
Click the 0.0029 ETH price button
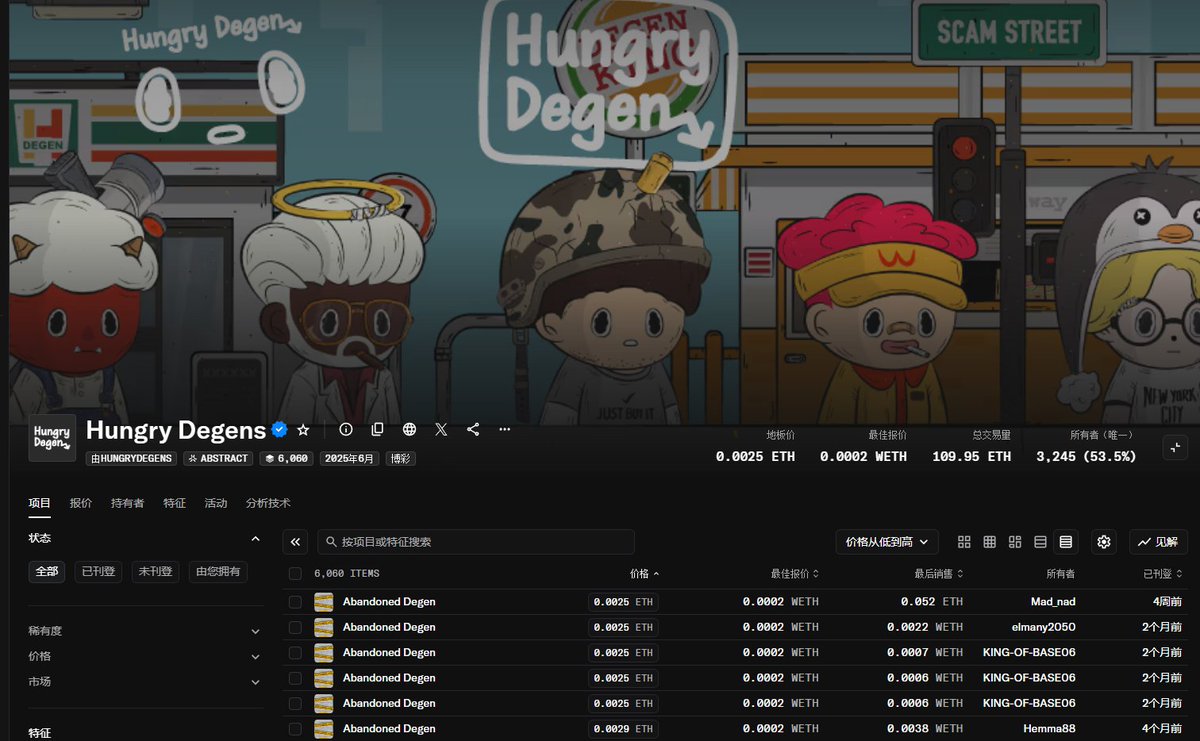tap(623, 729)
